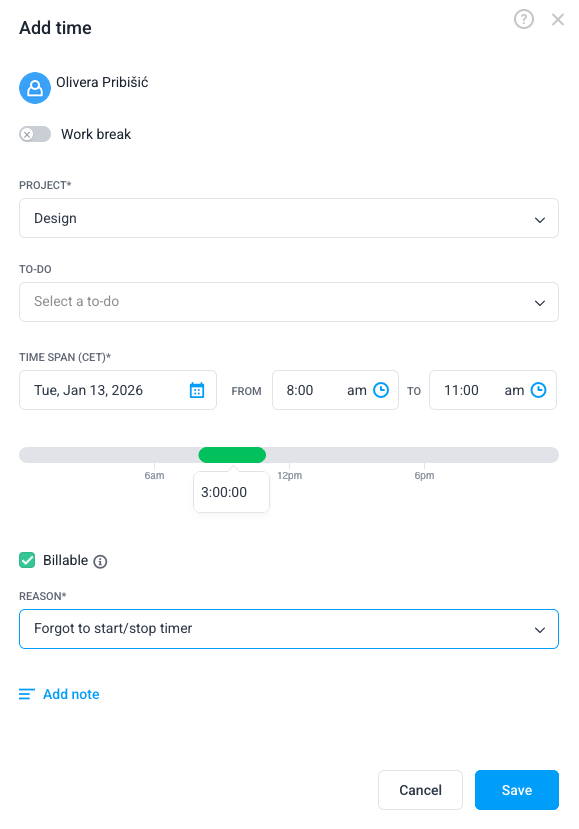Expand the Select a to-do dropdown
Screen dimensions: 579x829
click(x=288, y=302)
